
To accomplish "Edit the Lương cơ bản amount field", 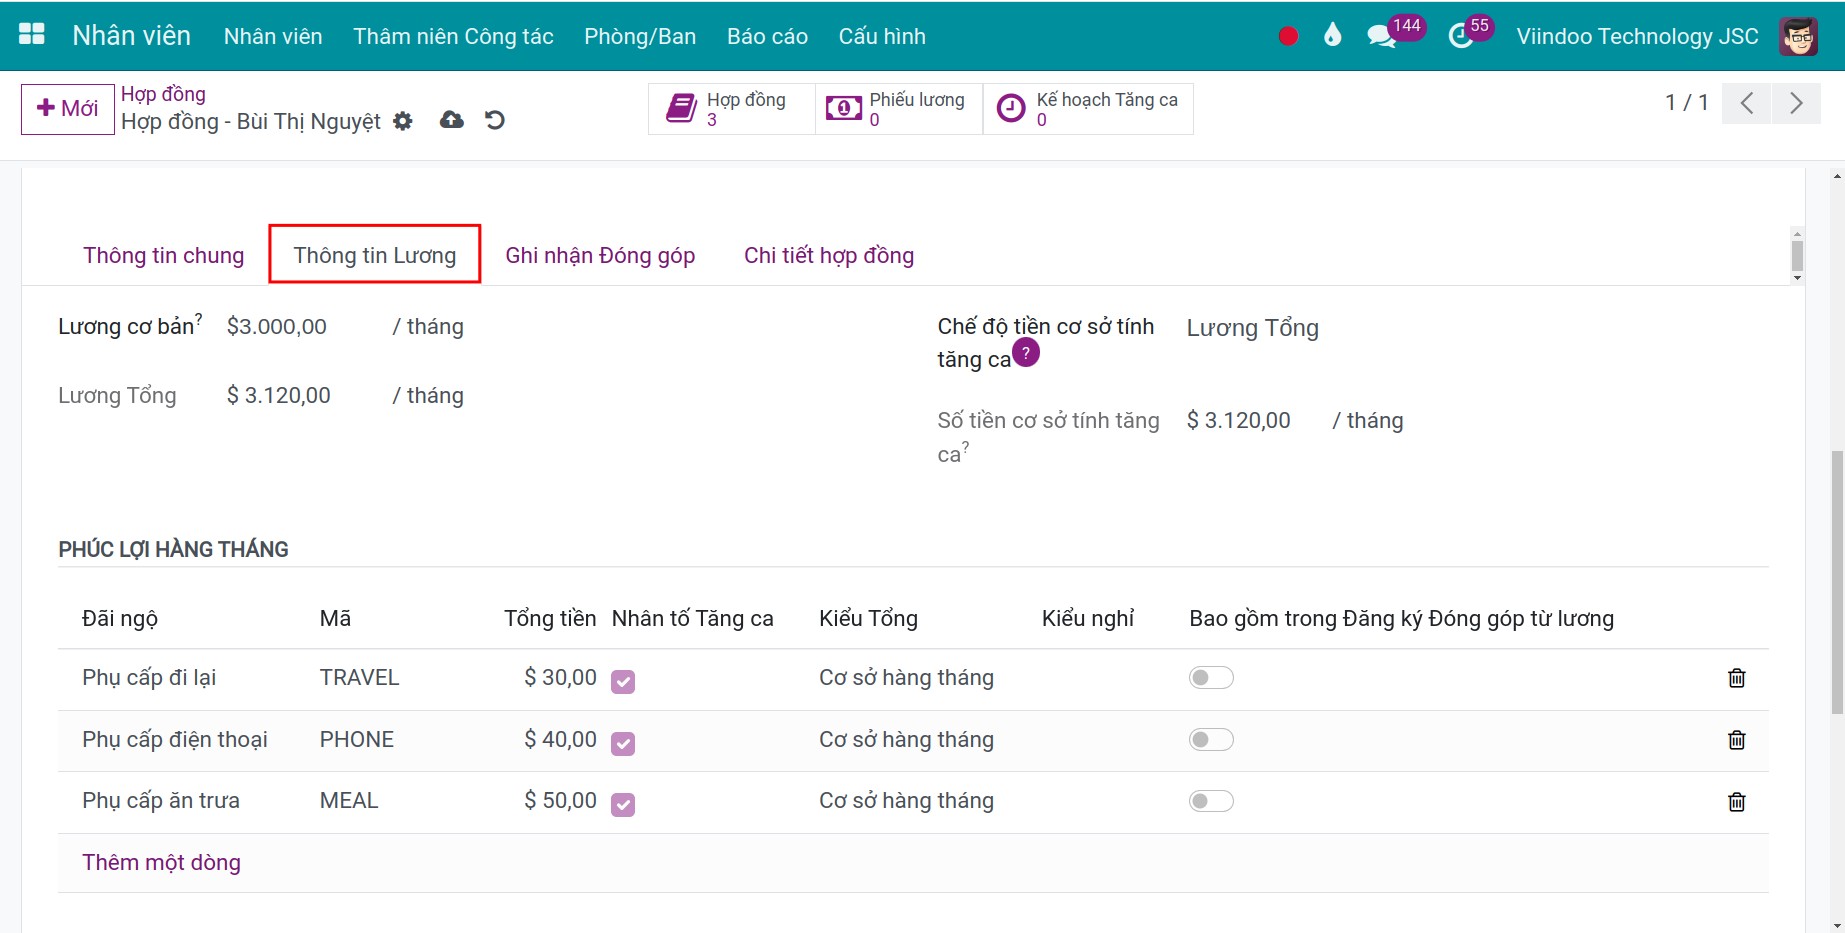I will 277,327.
